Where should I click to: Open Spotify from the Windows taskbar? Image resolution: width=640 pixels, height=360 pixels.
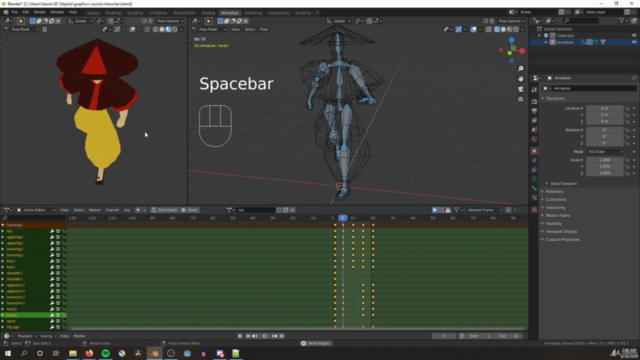click(105, 353)
